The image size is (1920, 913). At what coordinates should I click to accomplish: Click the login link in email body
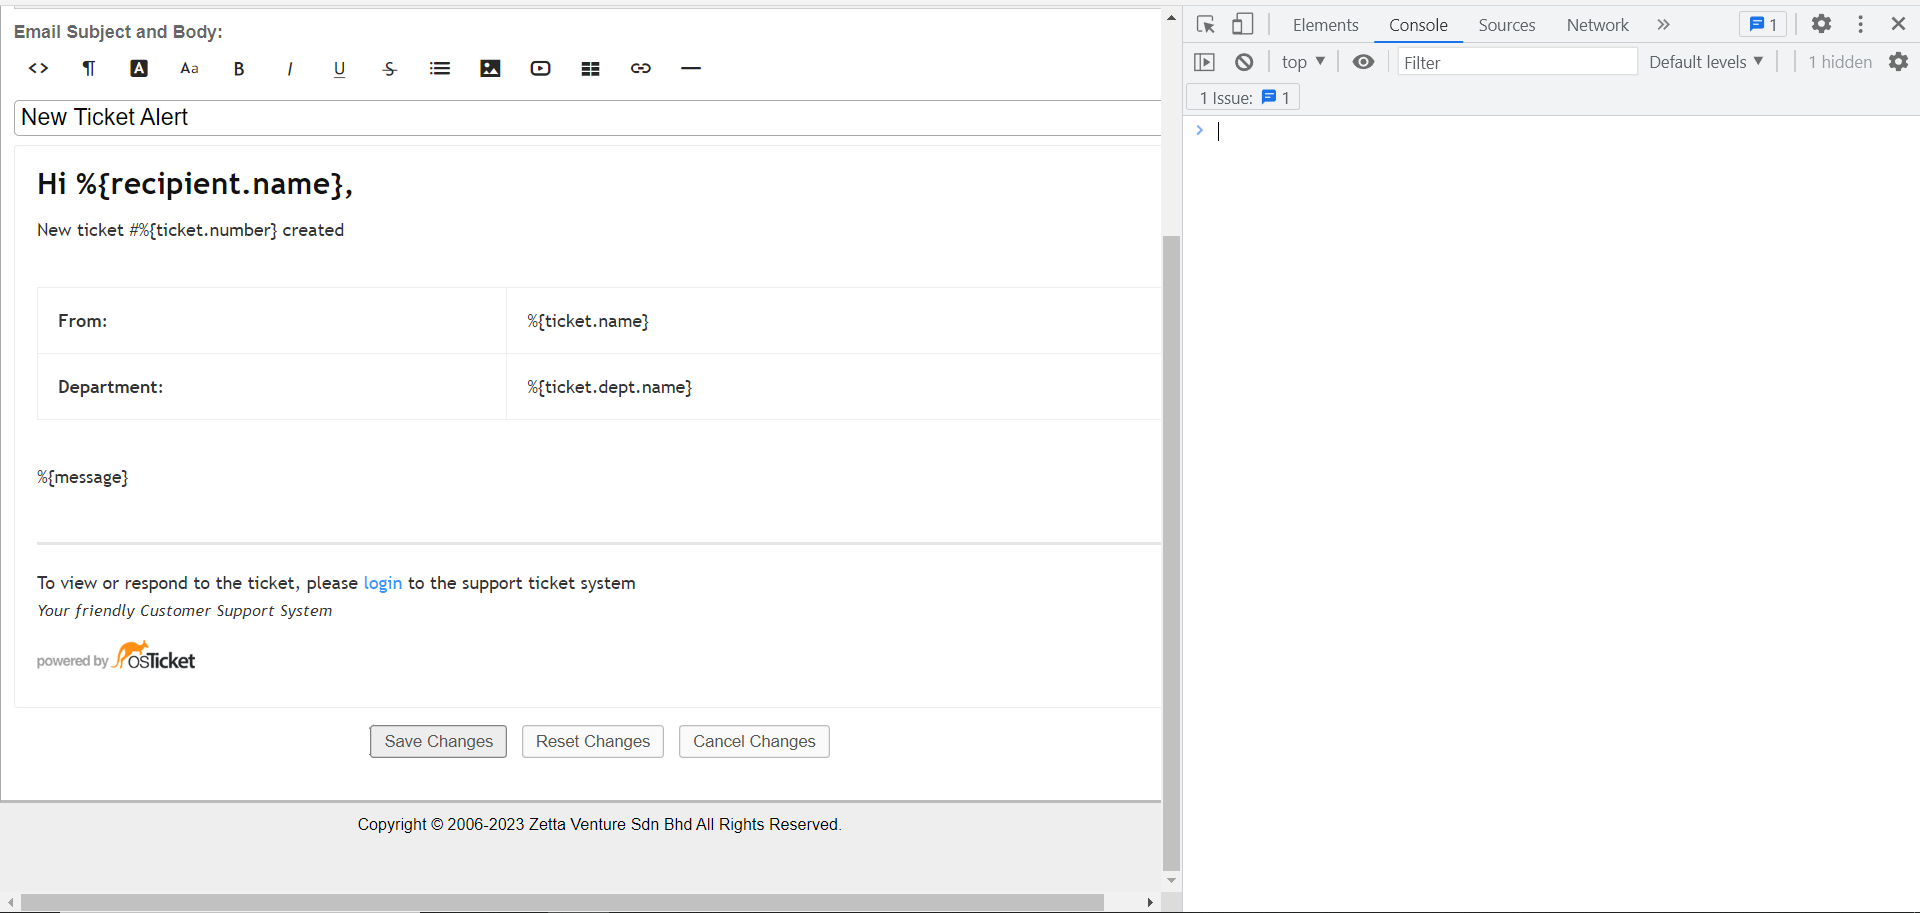click(382, 583)
